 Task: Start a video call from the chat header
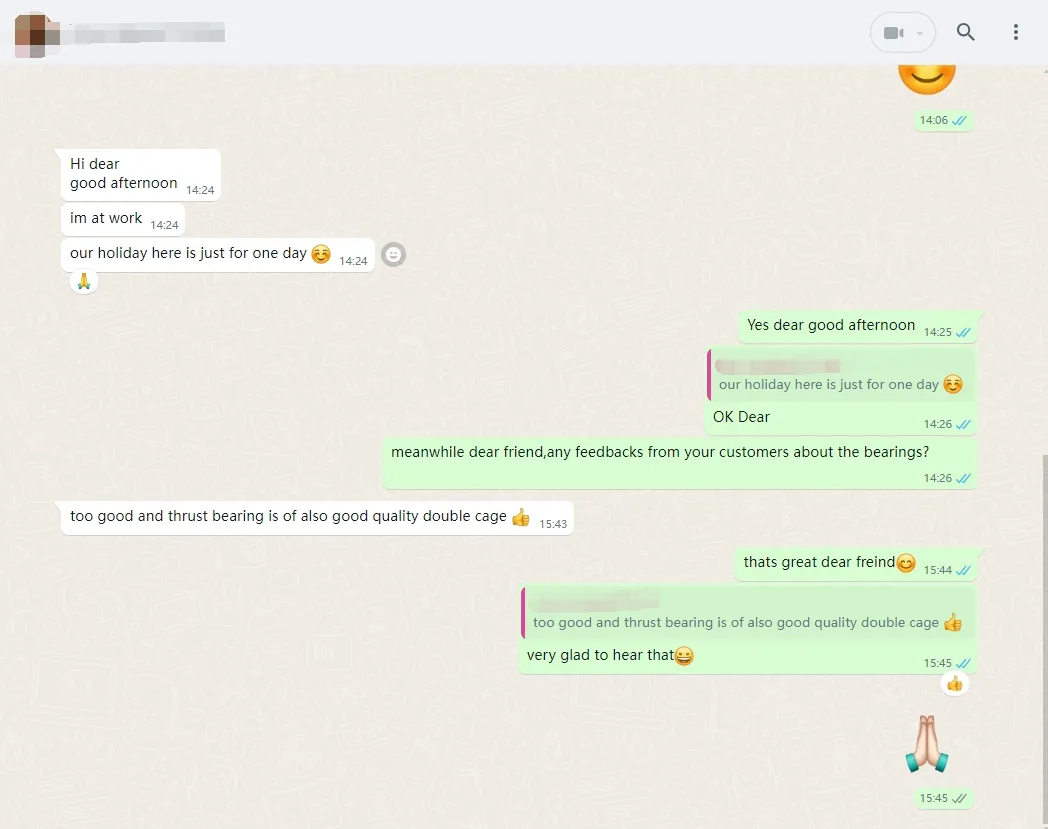pyautogui.click(x=893, y=33)
